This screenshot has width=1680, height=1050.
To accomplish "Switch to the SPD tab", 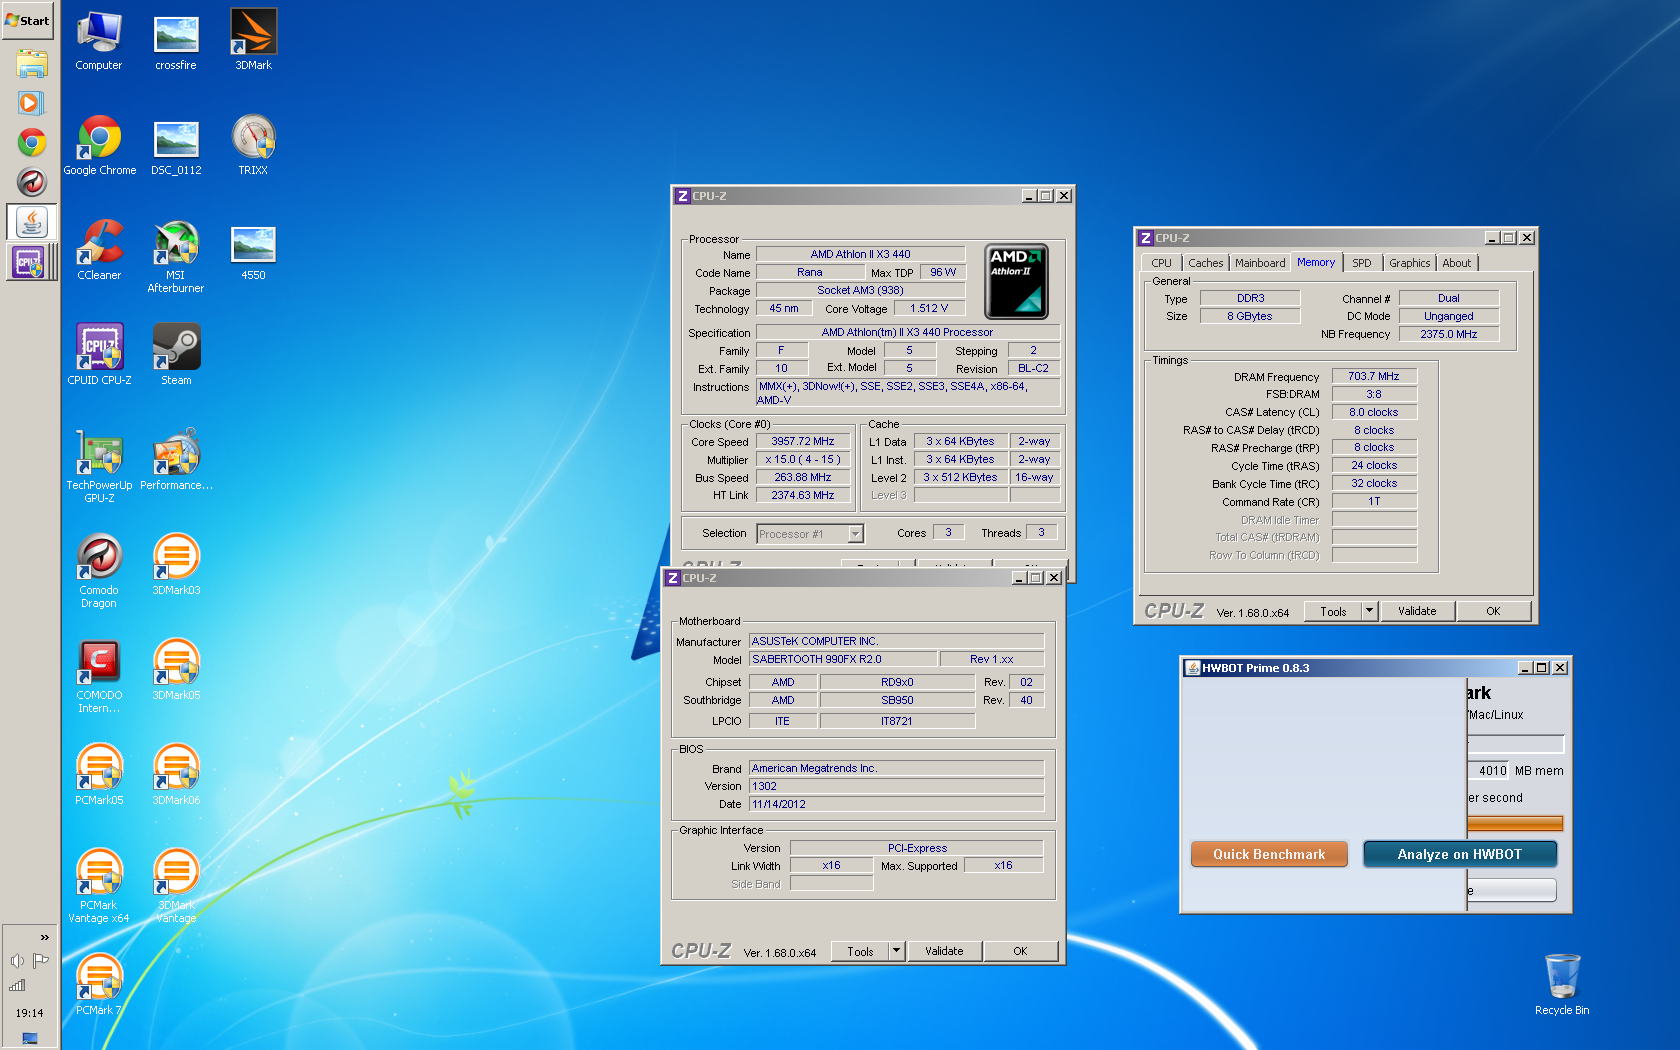I will coord(1362,263).
